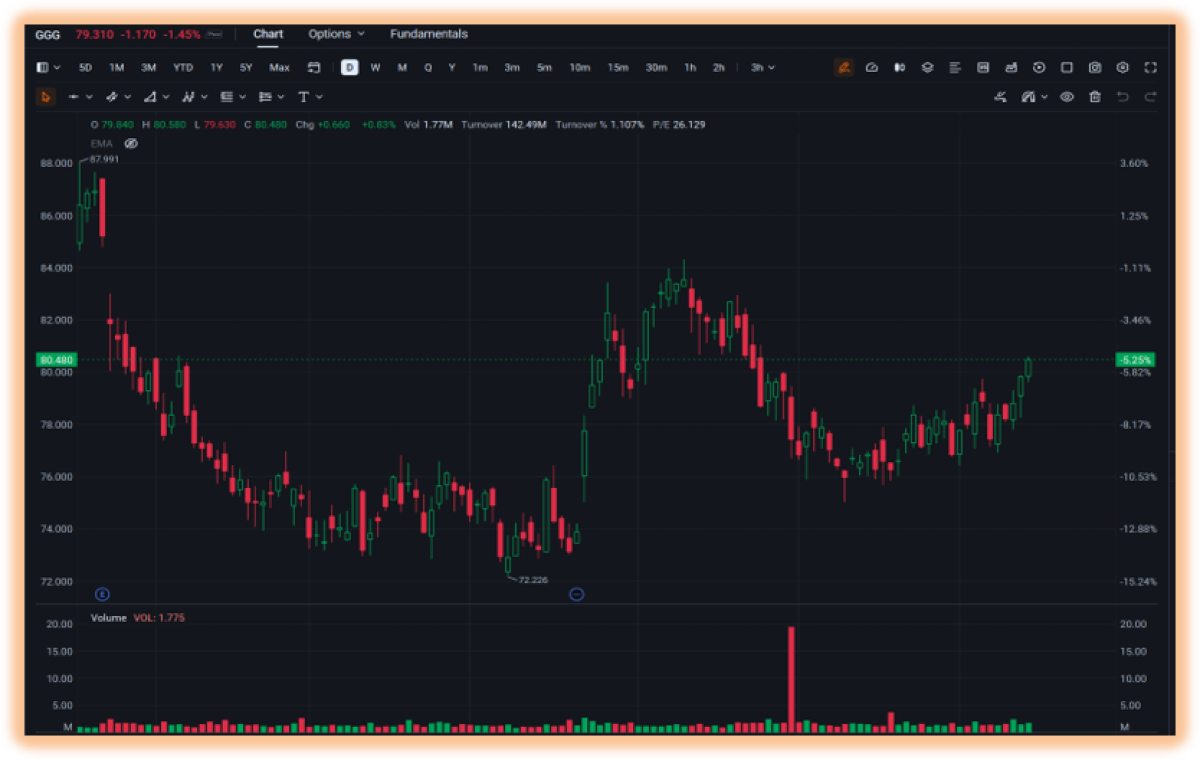The height and width of the screenshot is (760, 1200).
Task: Click the tall red volume spike bar
Action: pyautogui.click(x=791, y=680)
